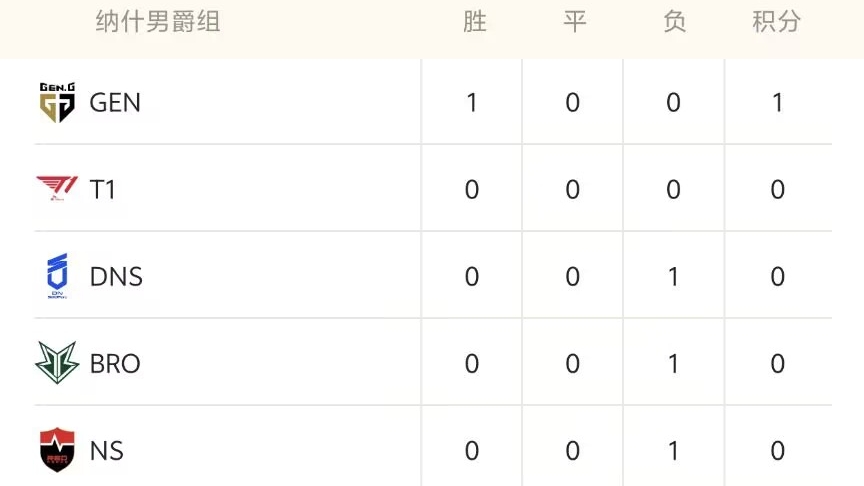
Task: Select the BRO team name
Action: [x=115, y=363]
